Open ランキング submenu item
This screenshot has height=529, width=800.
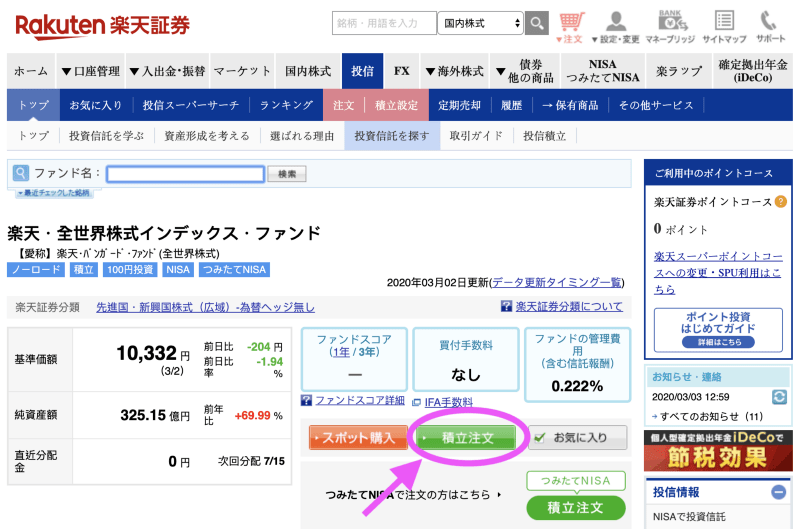(x=286, y=105)
